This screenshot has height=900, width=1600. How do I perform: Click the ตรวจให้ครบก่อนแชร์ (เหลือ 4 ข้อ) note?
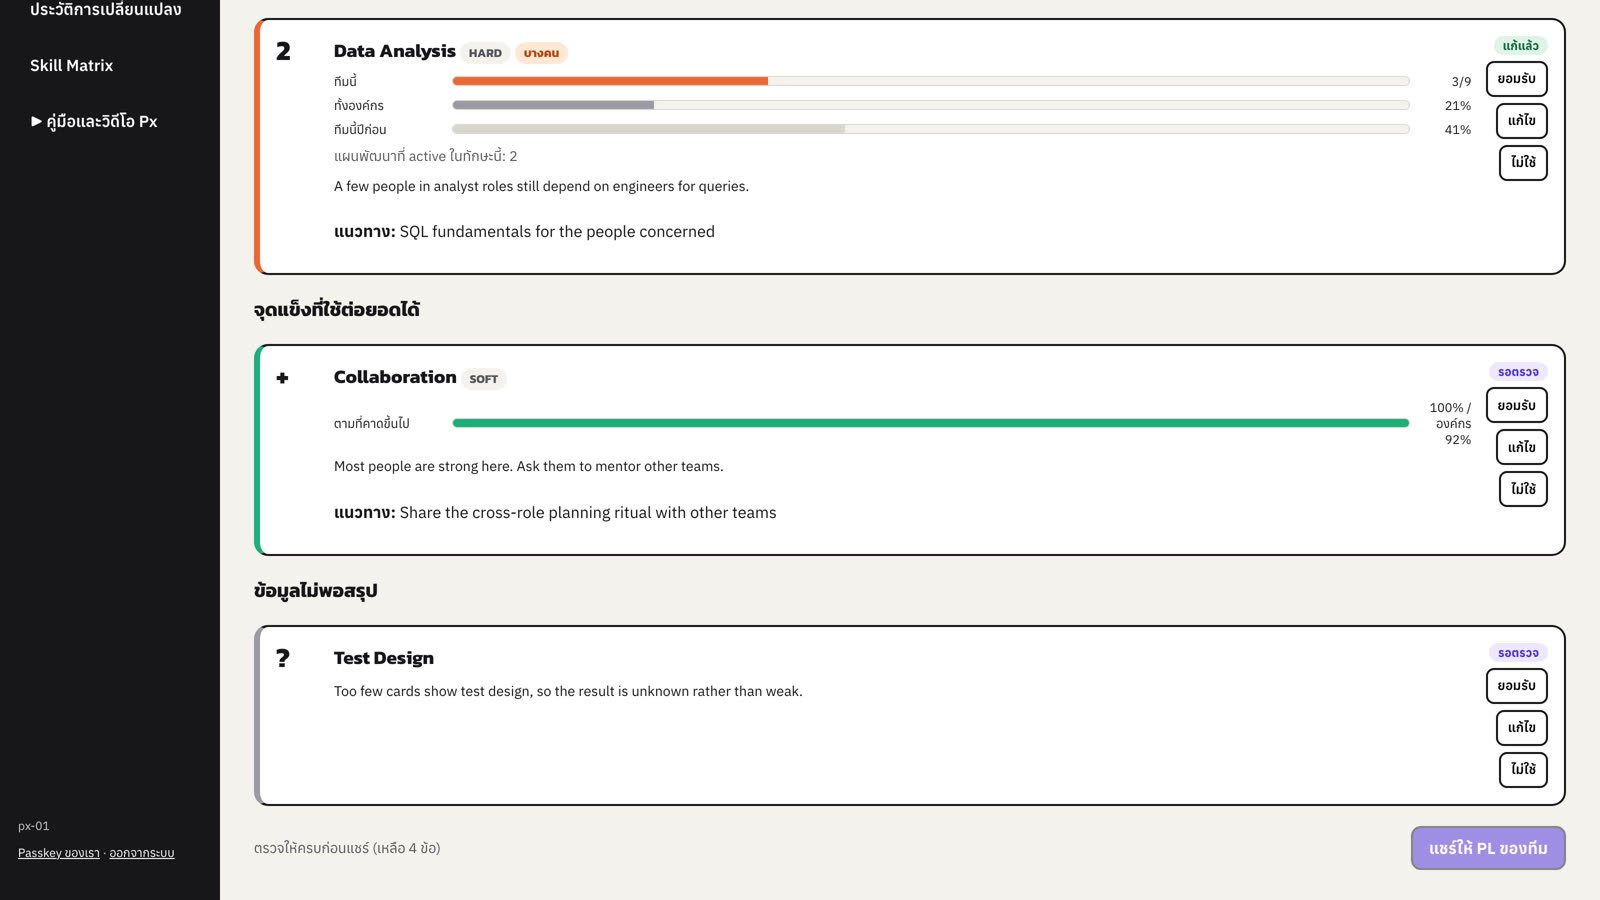click(x=347, y=848)
